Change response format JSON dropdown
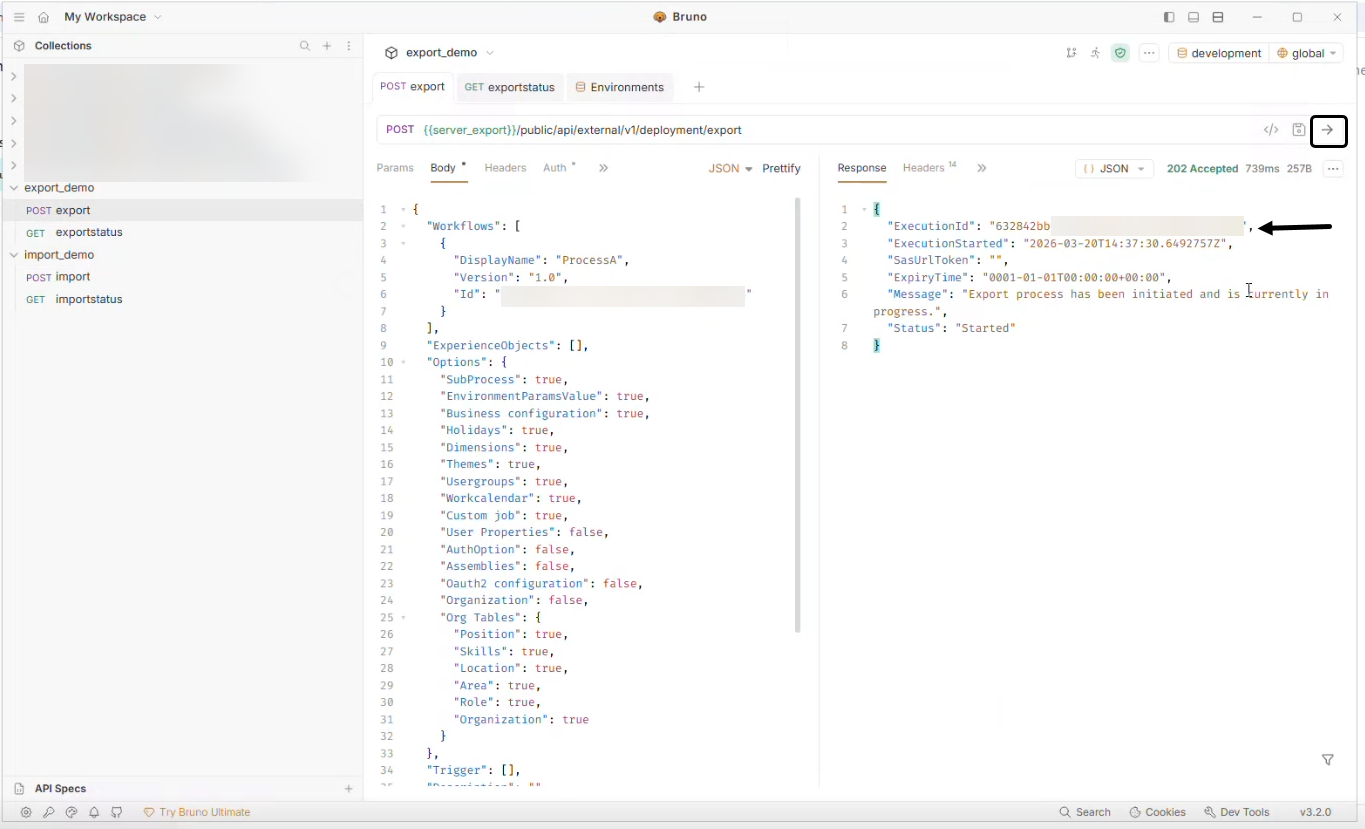 (x=1114, y=169)
